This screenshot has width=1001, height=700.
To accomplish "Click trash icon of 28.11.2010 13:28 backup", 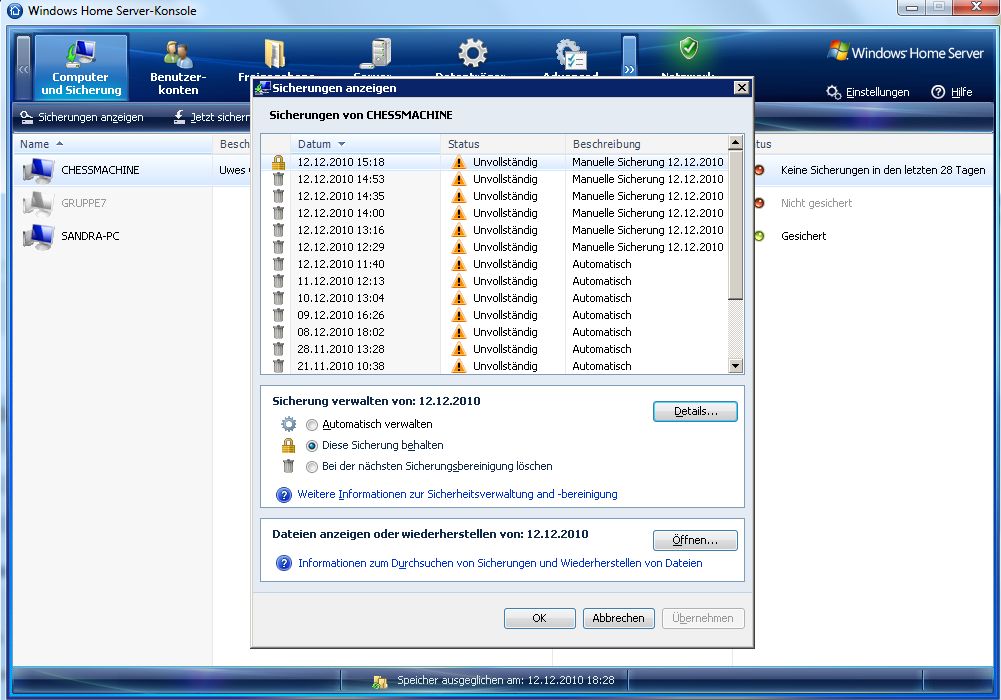I will pos(278,349).
